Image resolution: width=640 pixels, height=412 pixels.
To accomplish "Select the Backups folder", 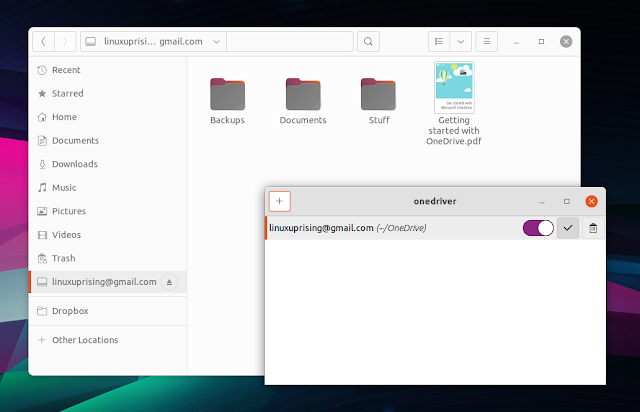I will pyautogui.click(x=227, y=100).
